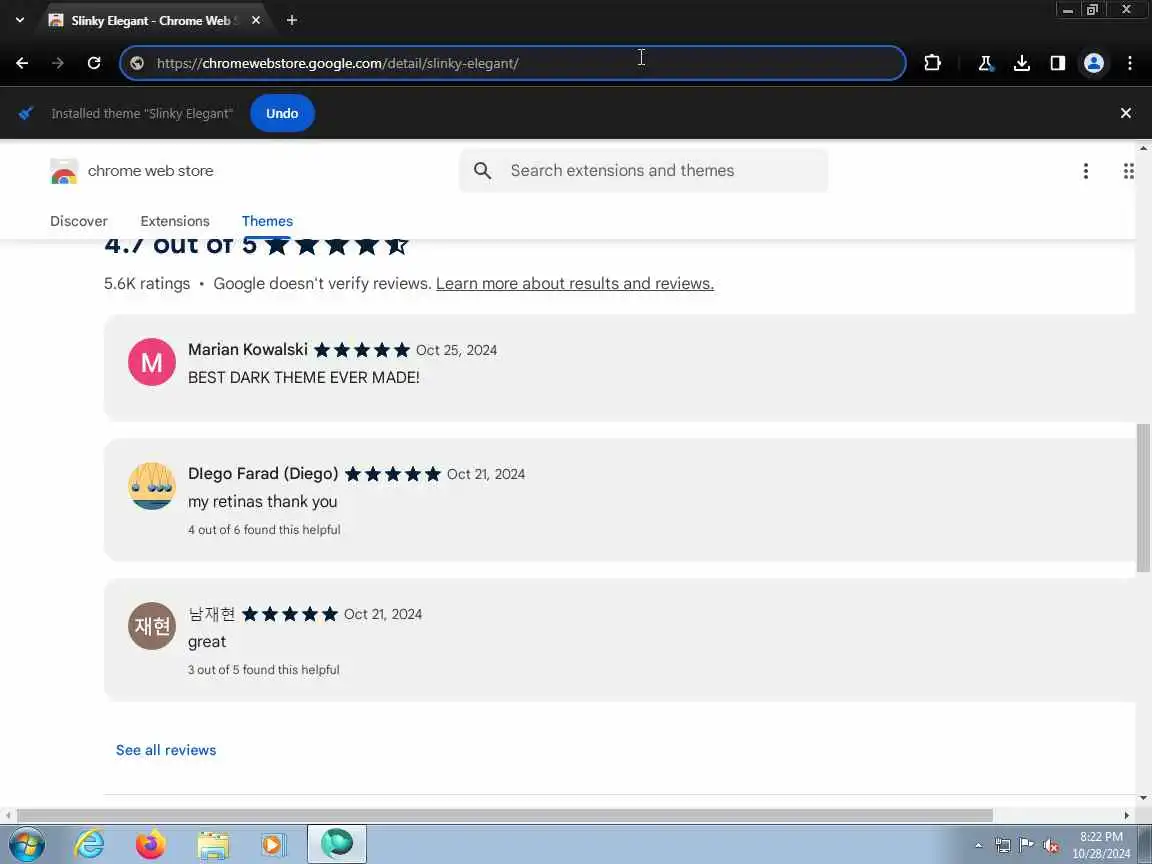Click Marian Kowalski's avatar

tap(152, 362)
